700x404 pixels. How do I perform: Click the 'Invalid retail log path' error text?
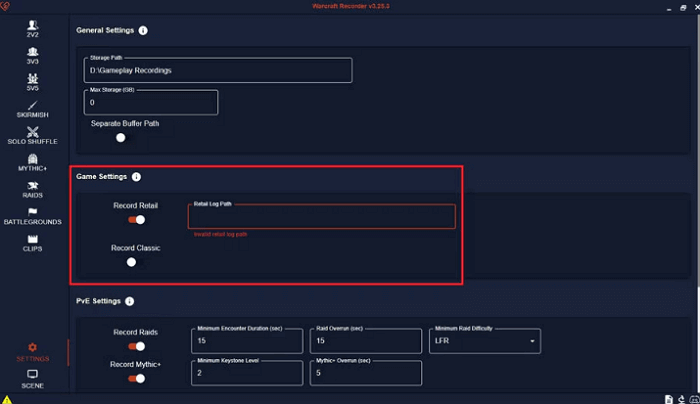click(x=220, y=234)
